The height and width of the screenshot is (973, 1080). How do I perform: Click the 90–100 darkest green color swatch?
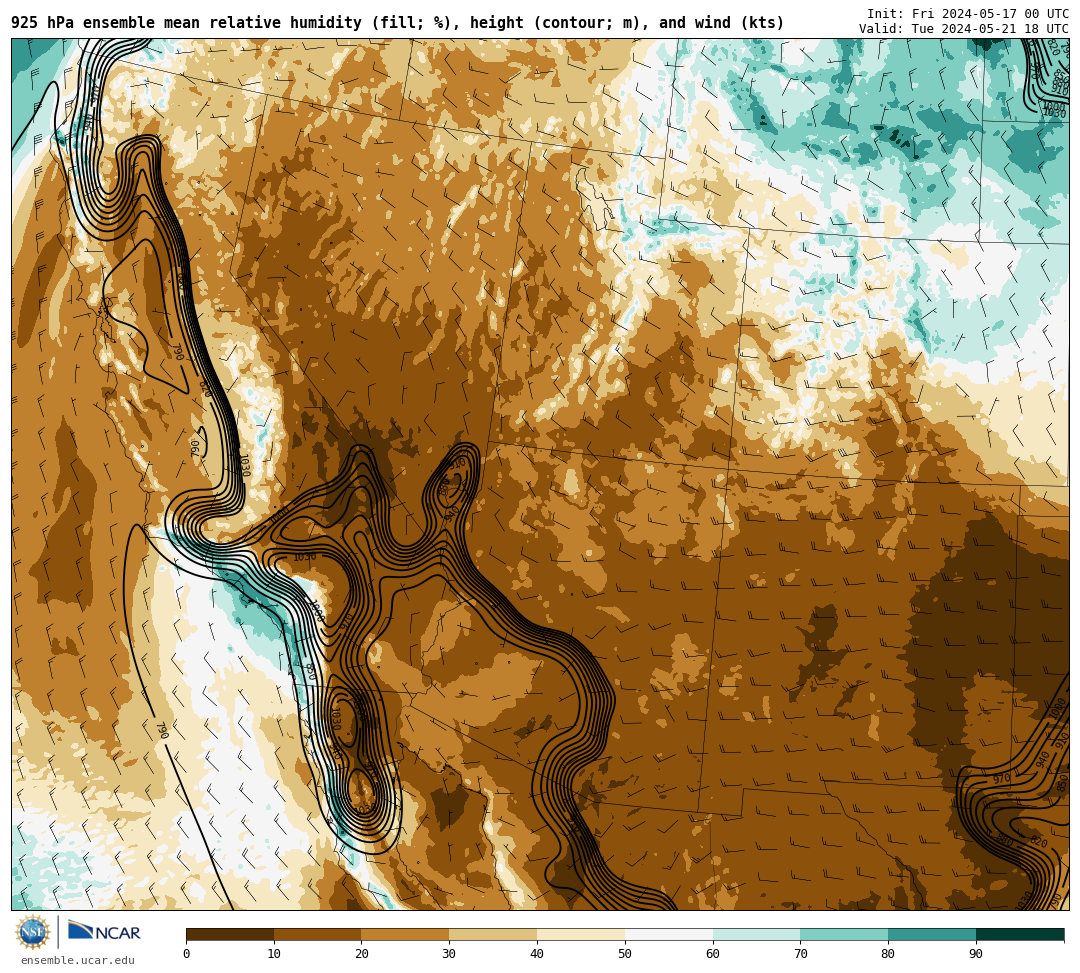1020,934
